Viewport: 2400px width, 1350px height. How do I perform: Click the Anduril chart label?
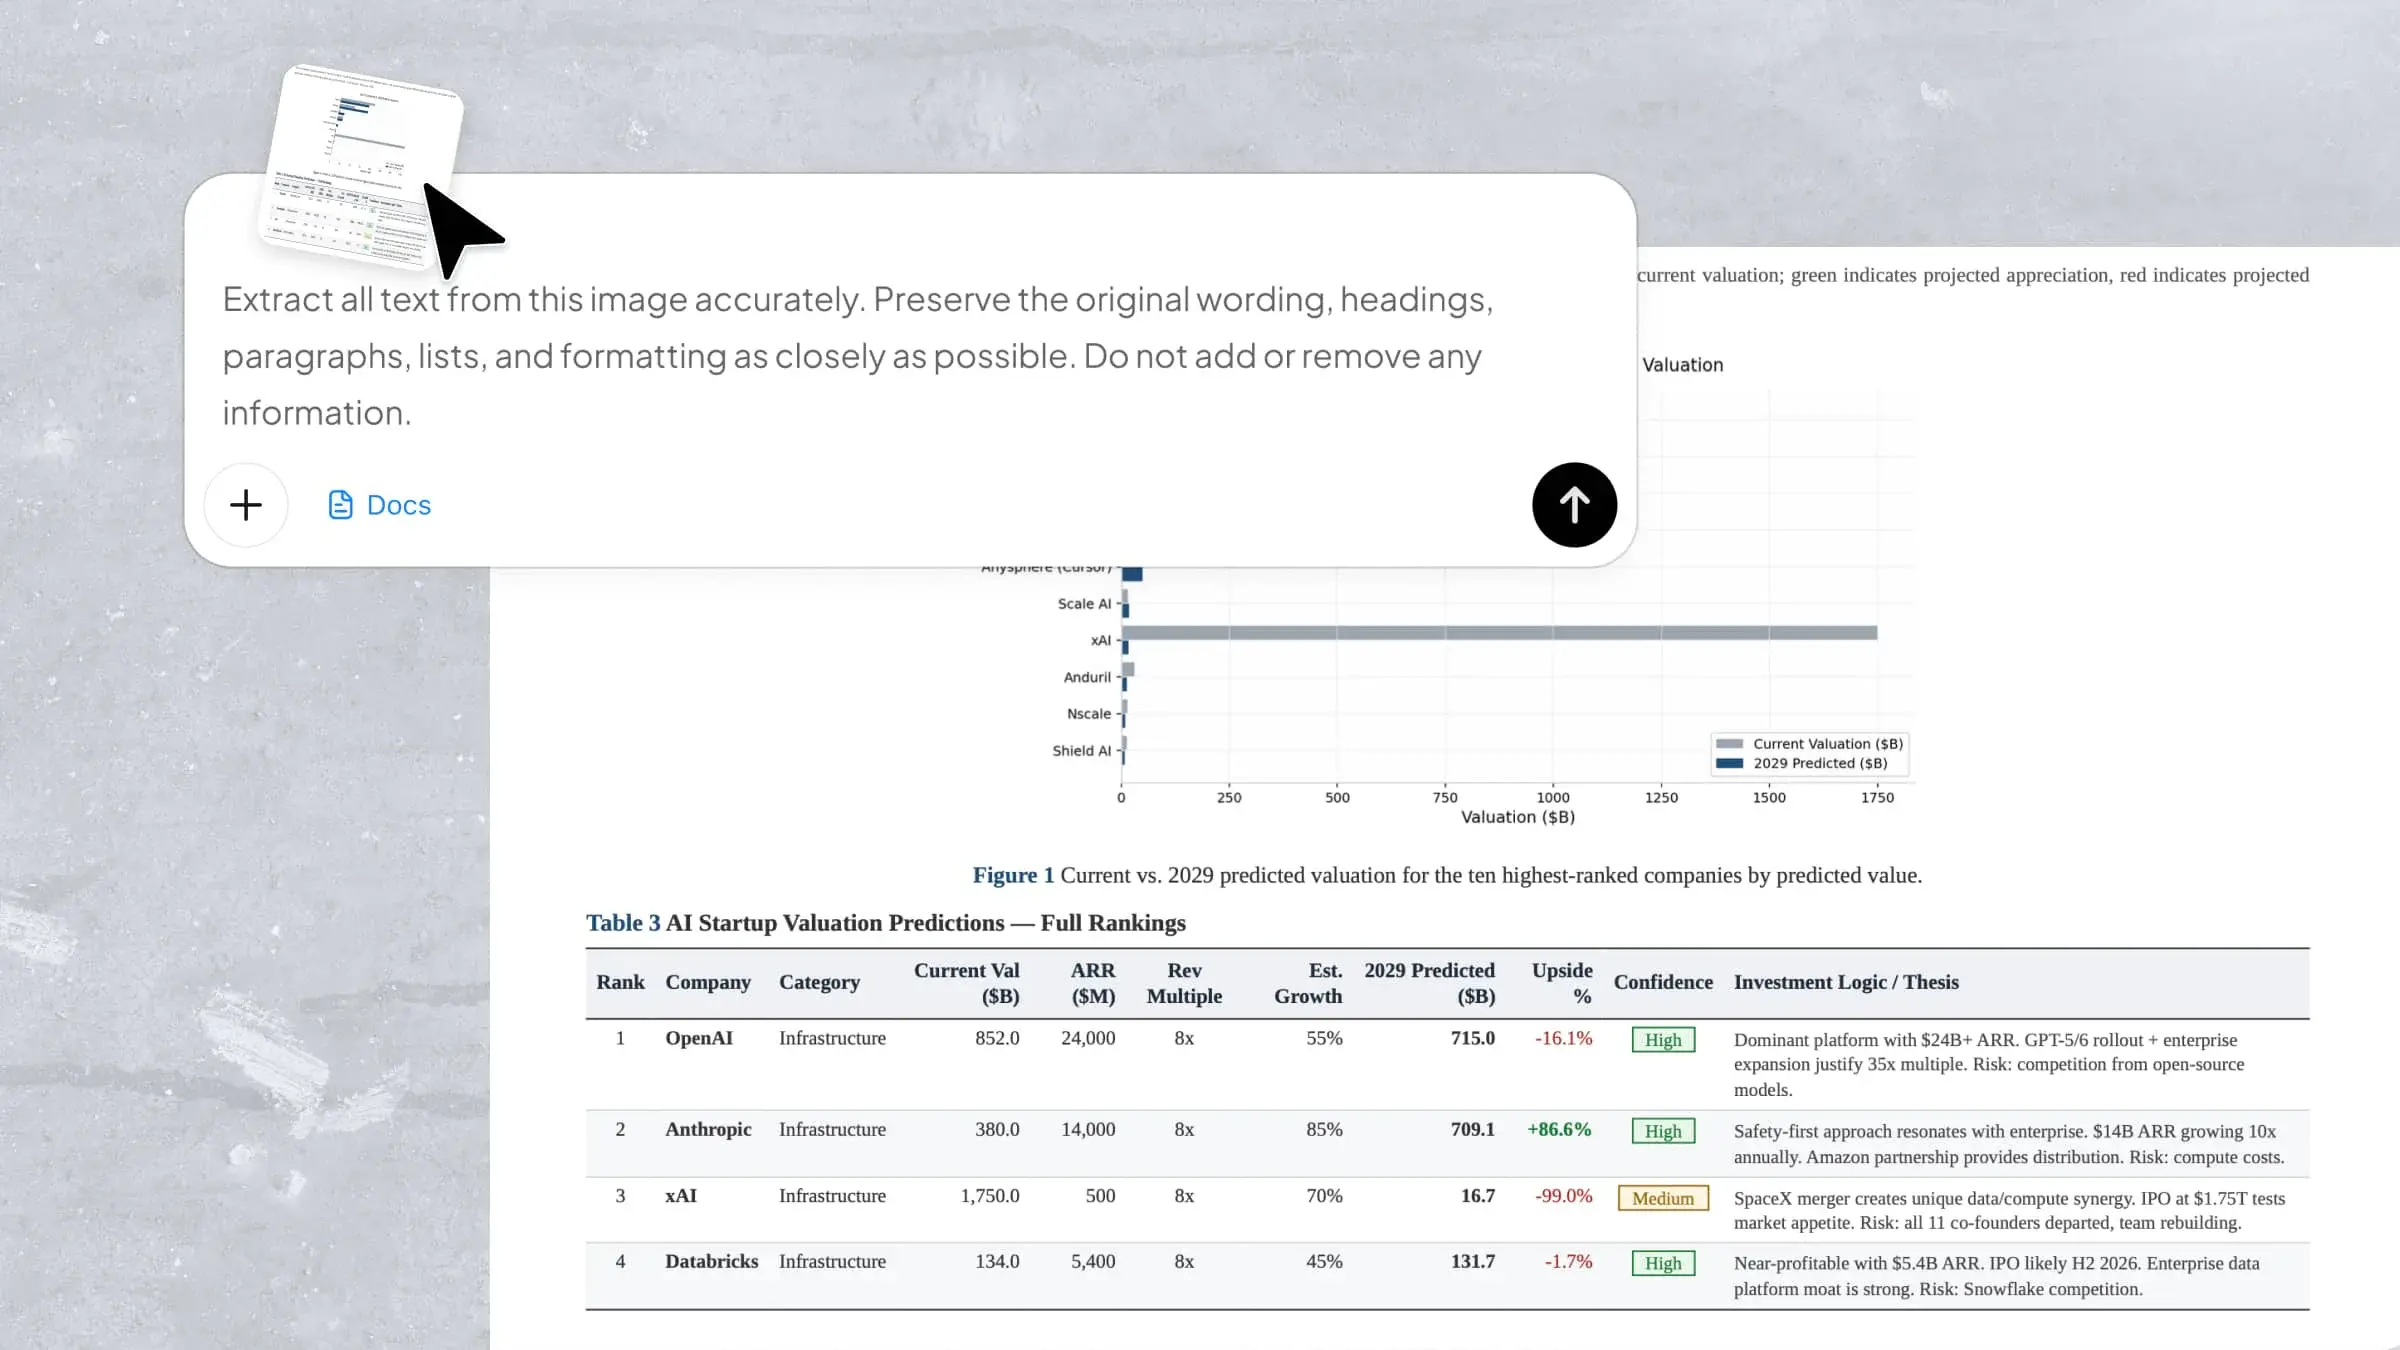tap(1087, 677)
